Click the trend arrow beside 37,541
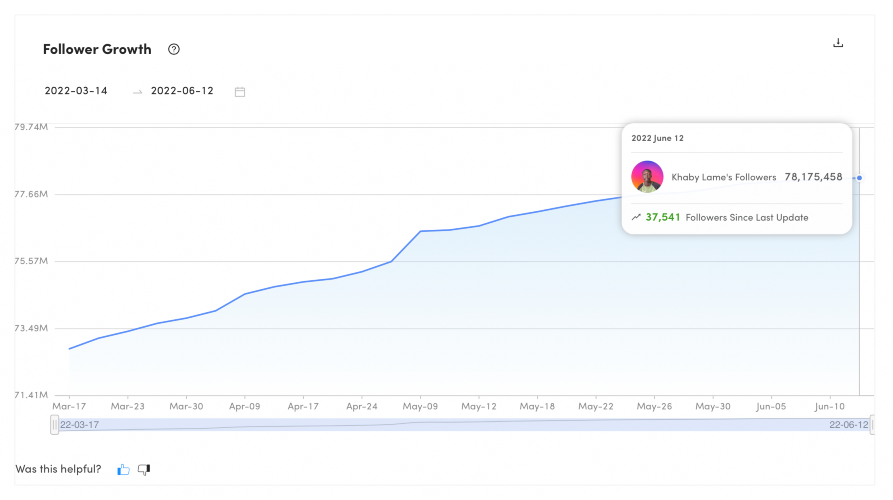Screen dimensions: 893x500 636,217
